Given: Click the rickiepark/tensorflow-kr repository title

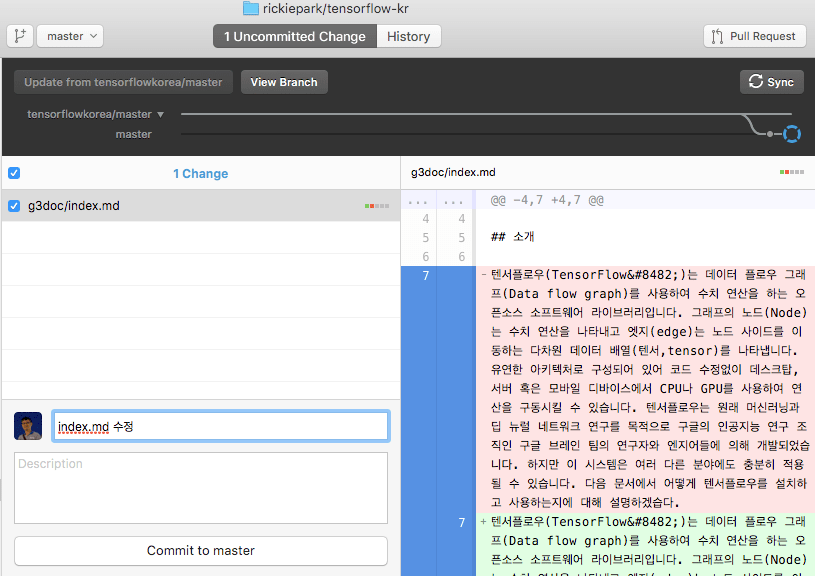Looking at the screenshot, I should [x=336, y=8].
